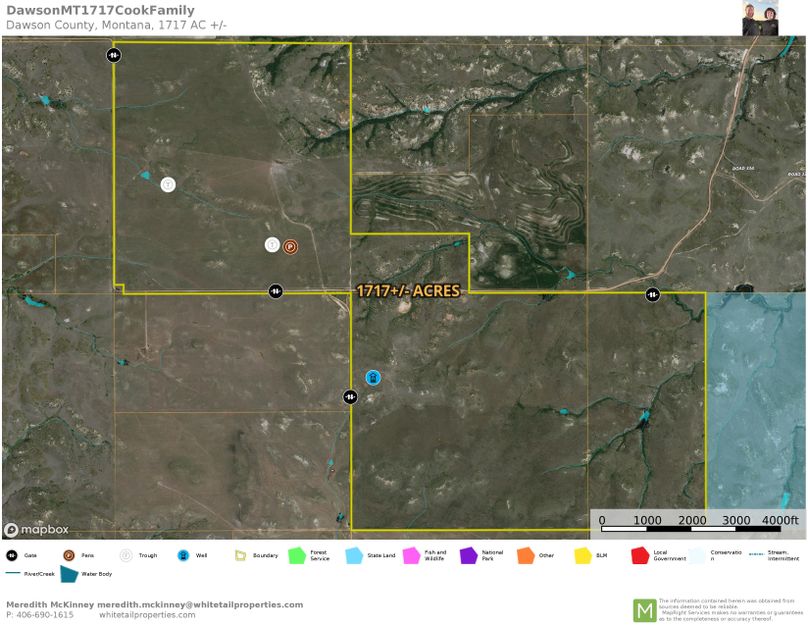Select the blue Well marker on the property
Viewport: 808px width, 625px height.
tap(374, 377)
